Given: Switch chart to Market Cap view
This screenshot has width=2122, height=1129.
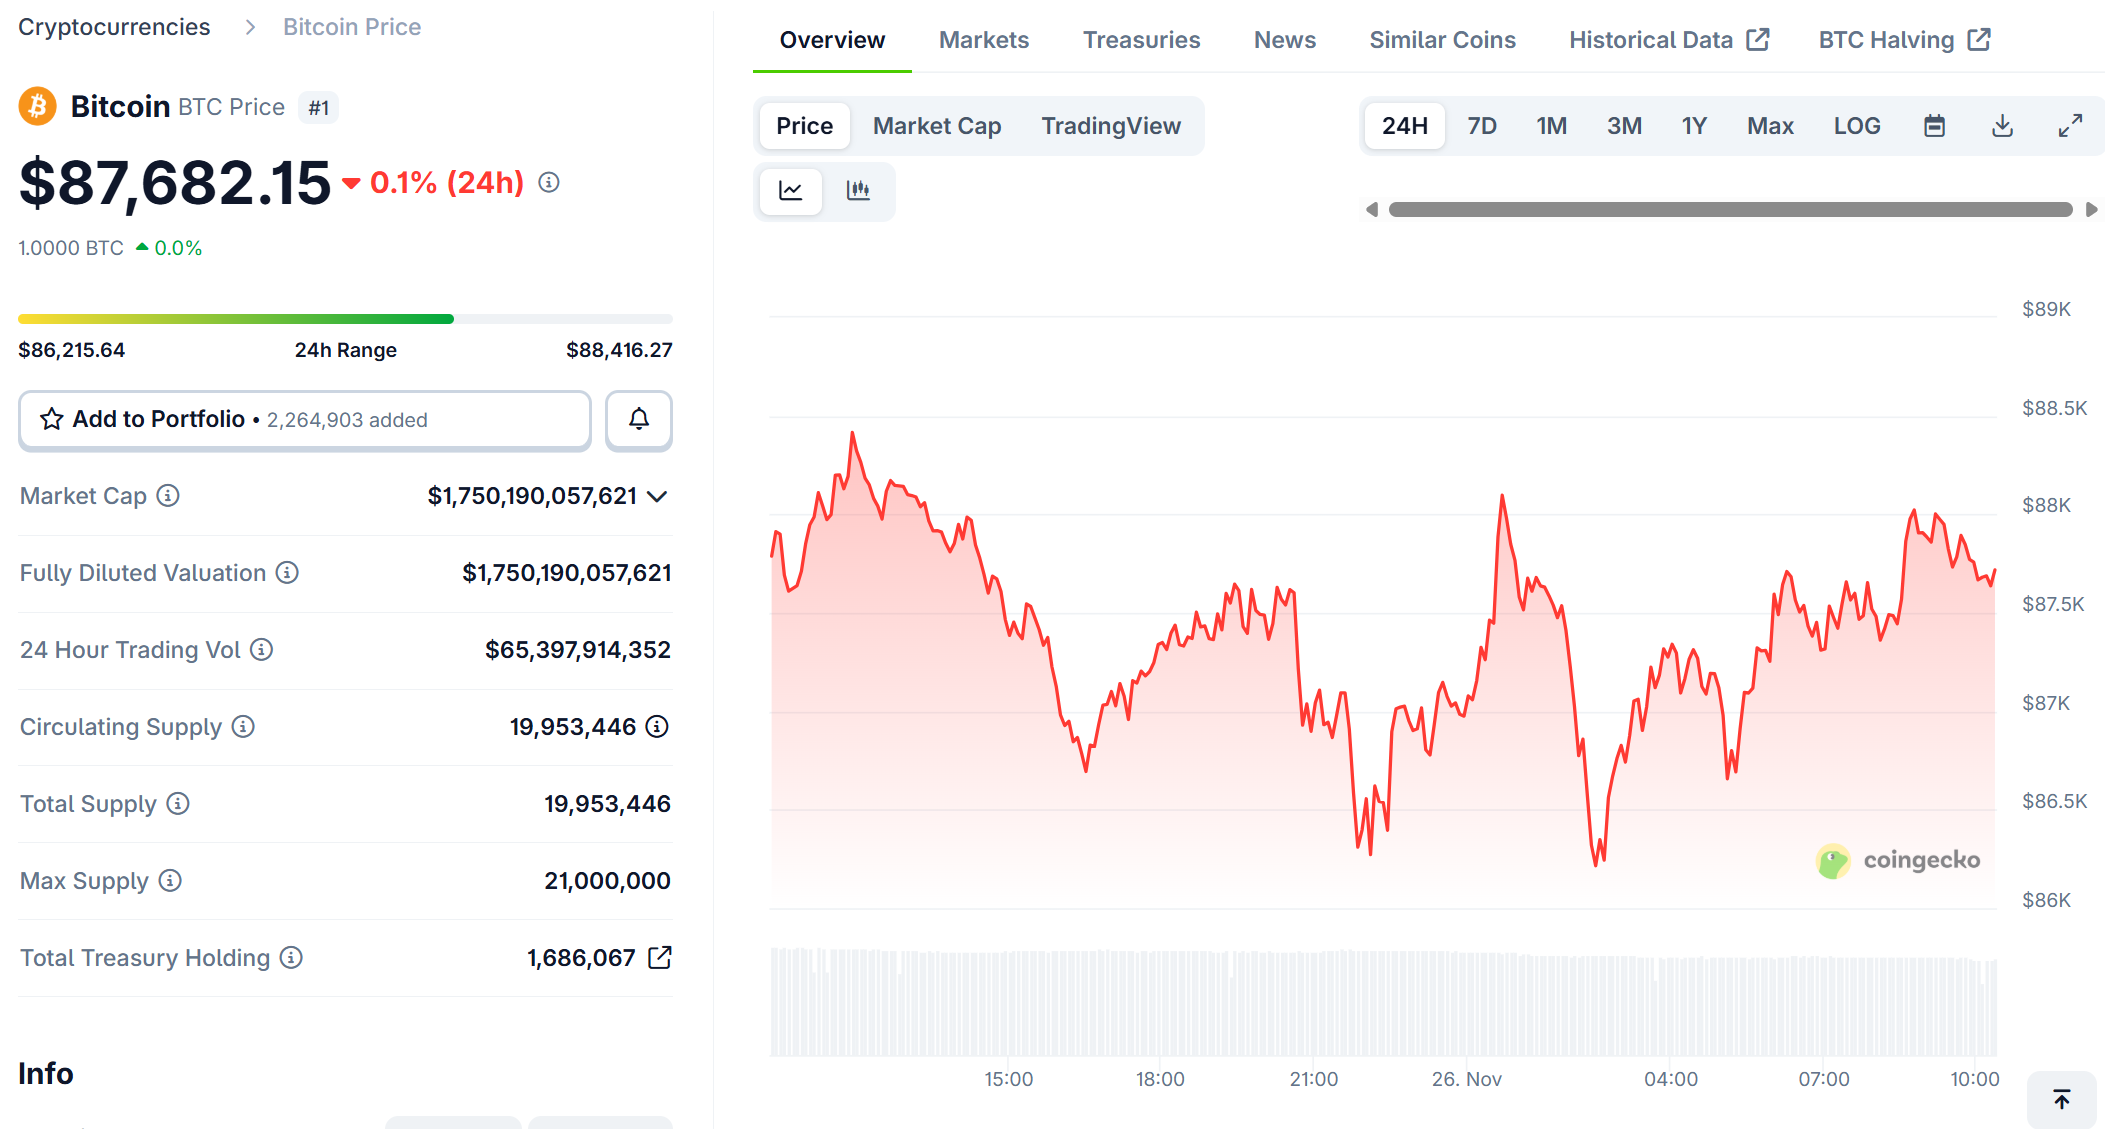Looking at the screenshot, I should (937, 125).
